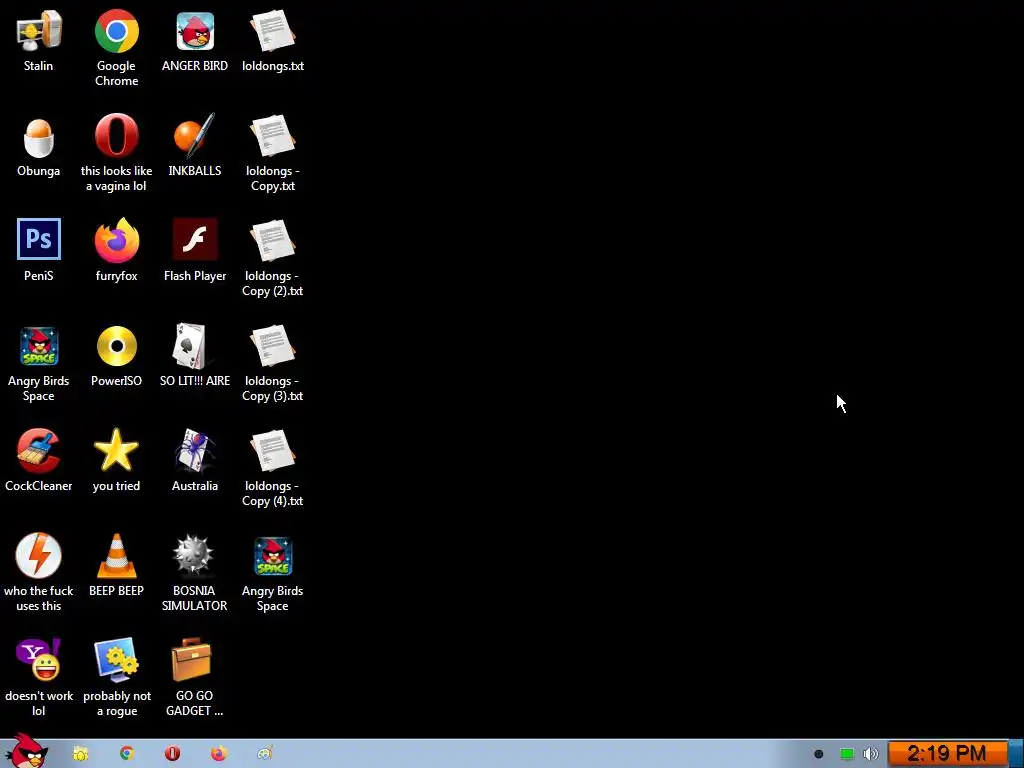This screenshot has height=768, width=1024.
Task: Click the green monitor tray icon
Action: pyautogui.click(x=846, y=754)
